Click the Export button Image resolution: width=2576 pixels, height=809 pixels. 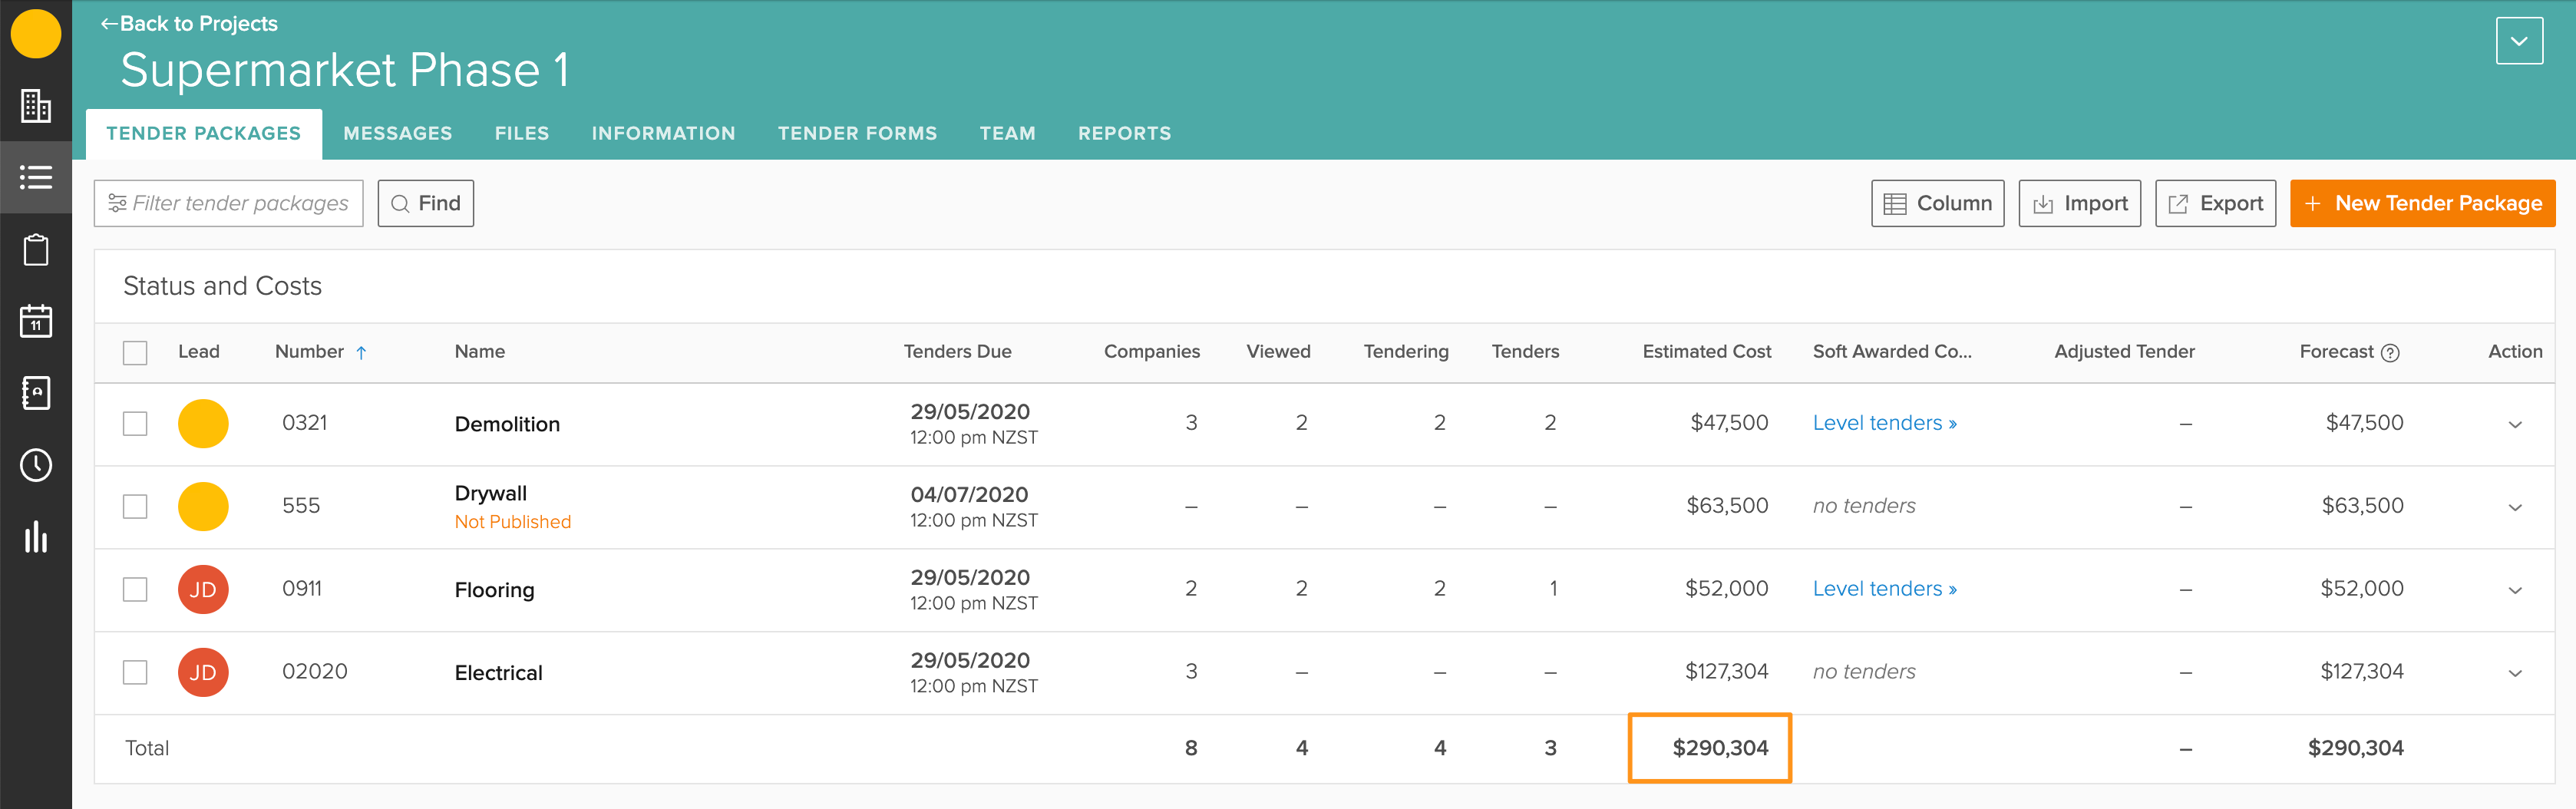click(2215, 203)
